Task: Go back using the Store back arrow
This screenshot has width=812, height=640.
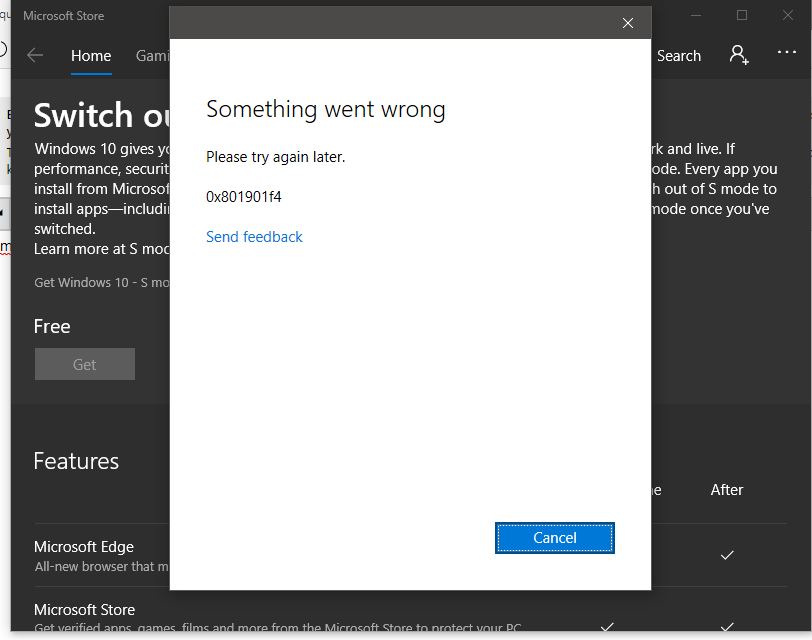Action: (35, 55)
